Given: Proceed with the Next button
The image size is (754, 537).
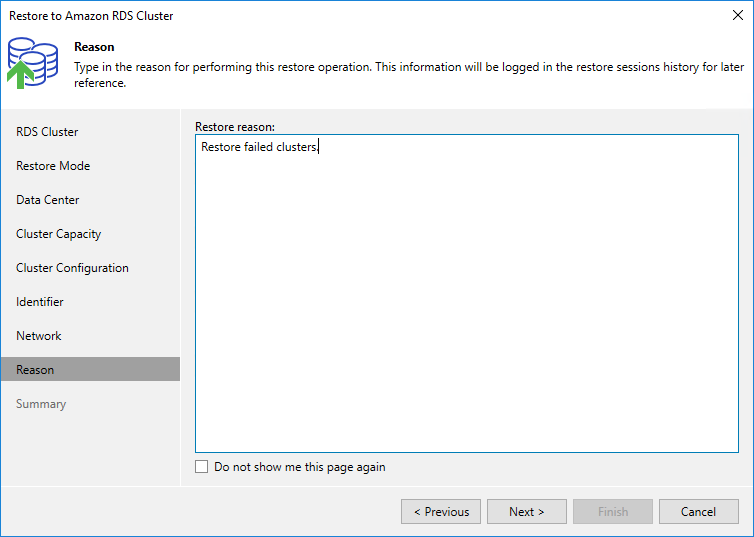Looking at the screenshot, I should [527, 512].
